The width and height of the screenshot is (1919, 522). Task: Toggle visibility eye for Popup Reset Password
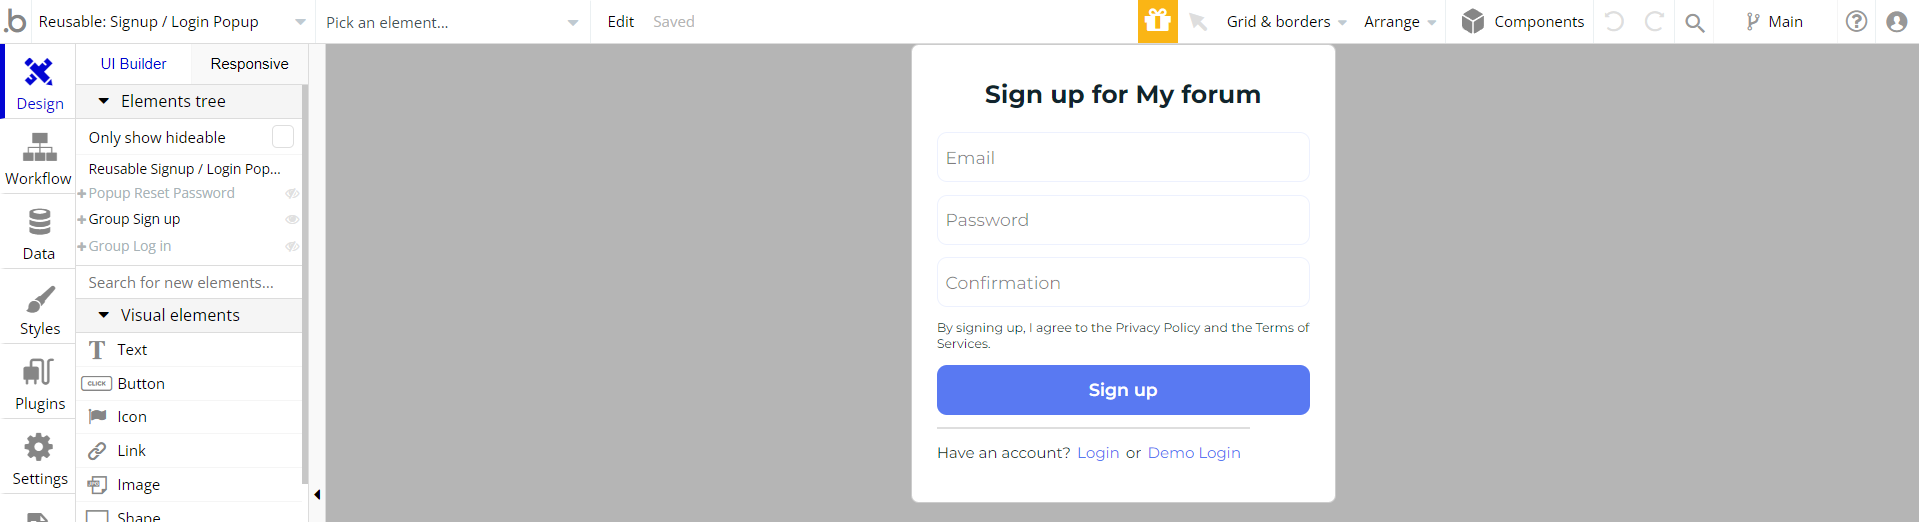292,193
